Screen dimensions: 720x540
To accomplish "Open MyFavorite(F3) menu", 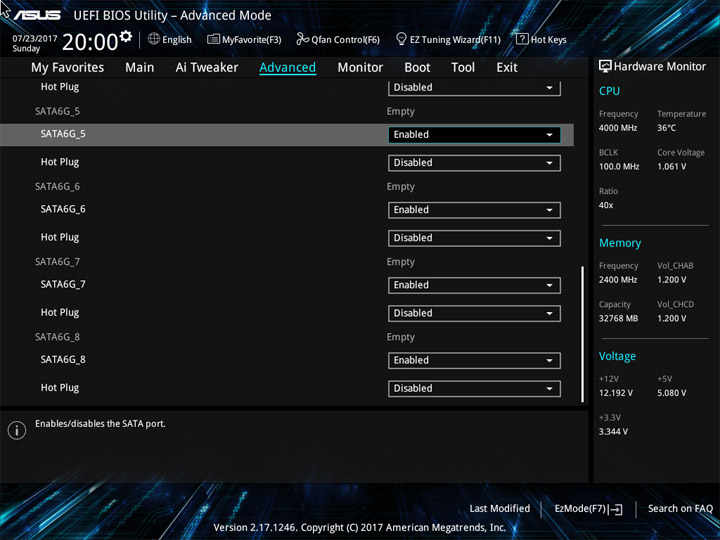I will (x=244, y=39).
